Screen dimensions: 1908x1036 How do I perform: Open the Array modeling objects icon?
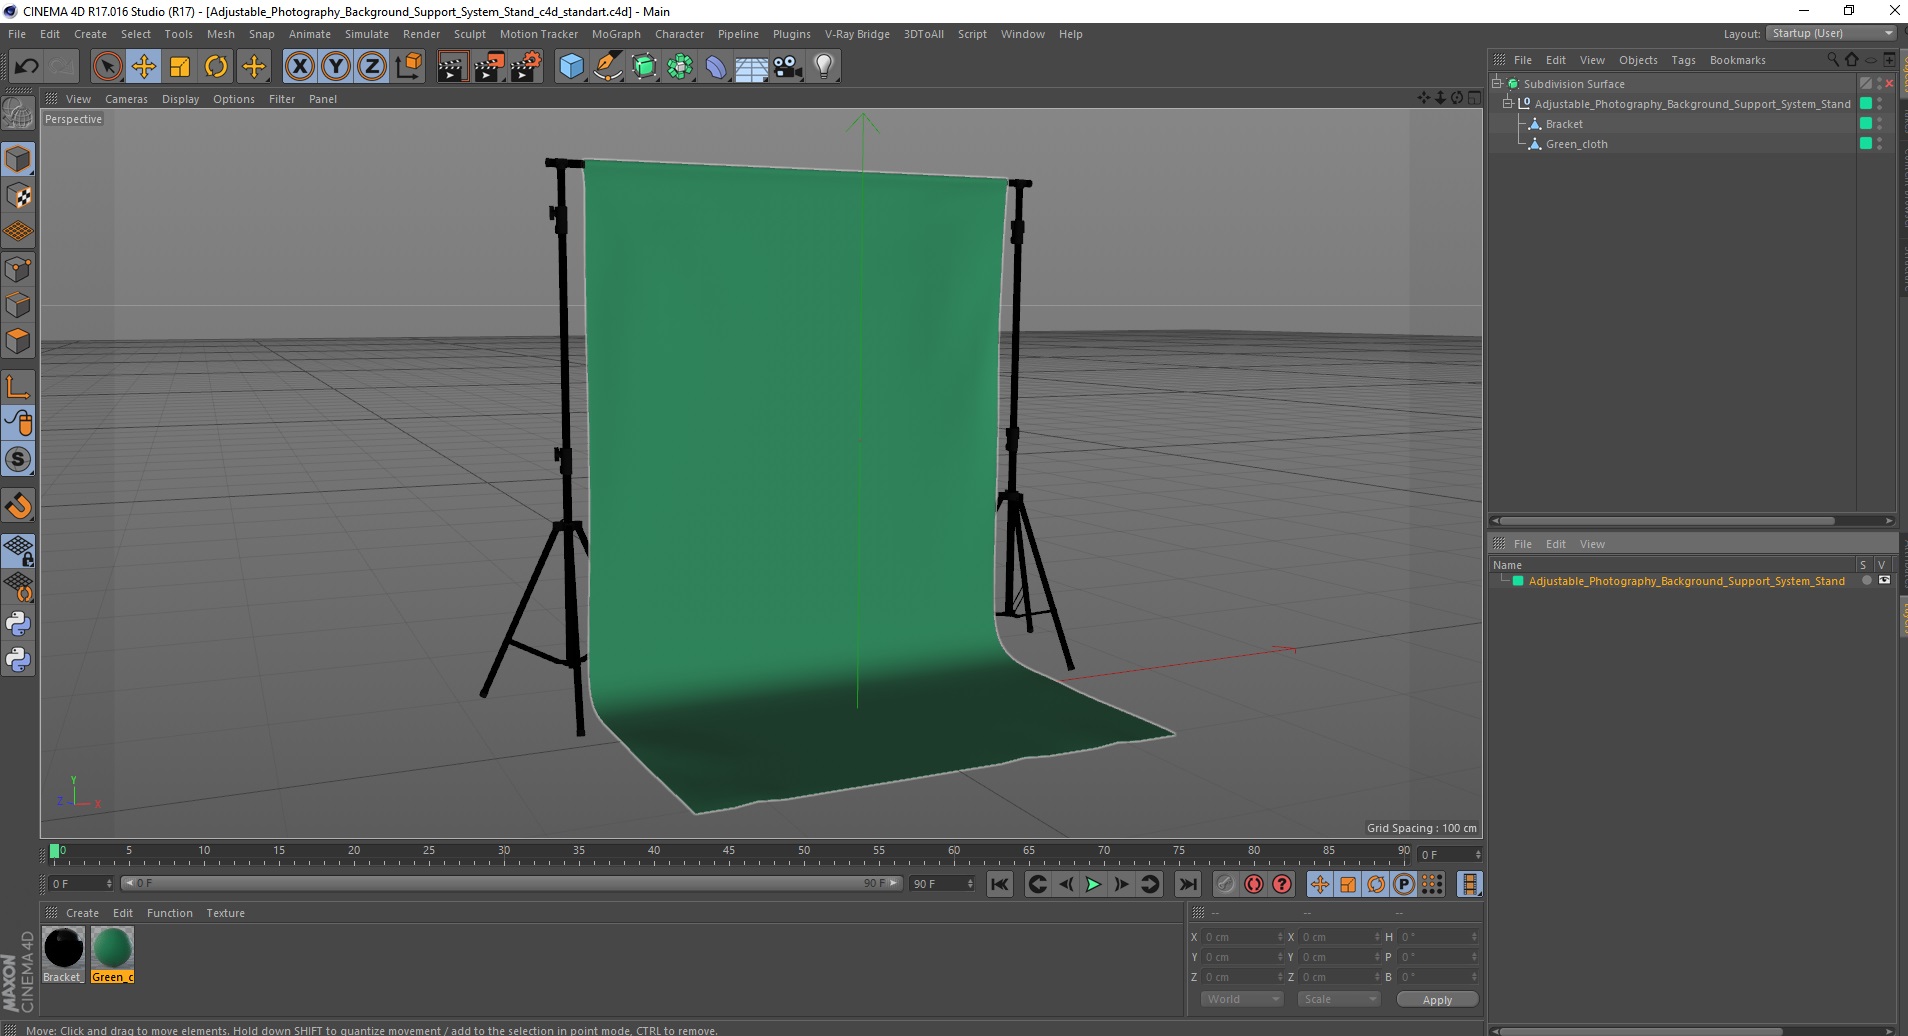[x=680, y=67]
